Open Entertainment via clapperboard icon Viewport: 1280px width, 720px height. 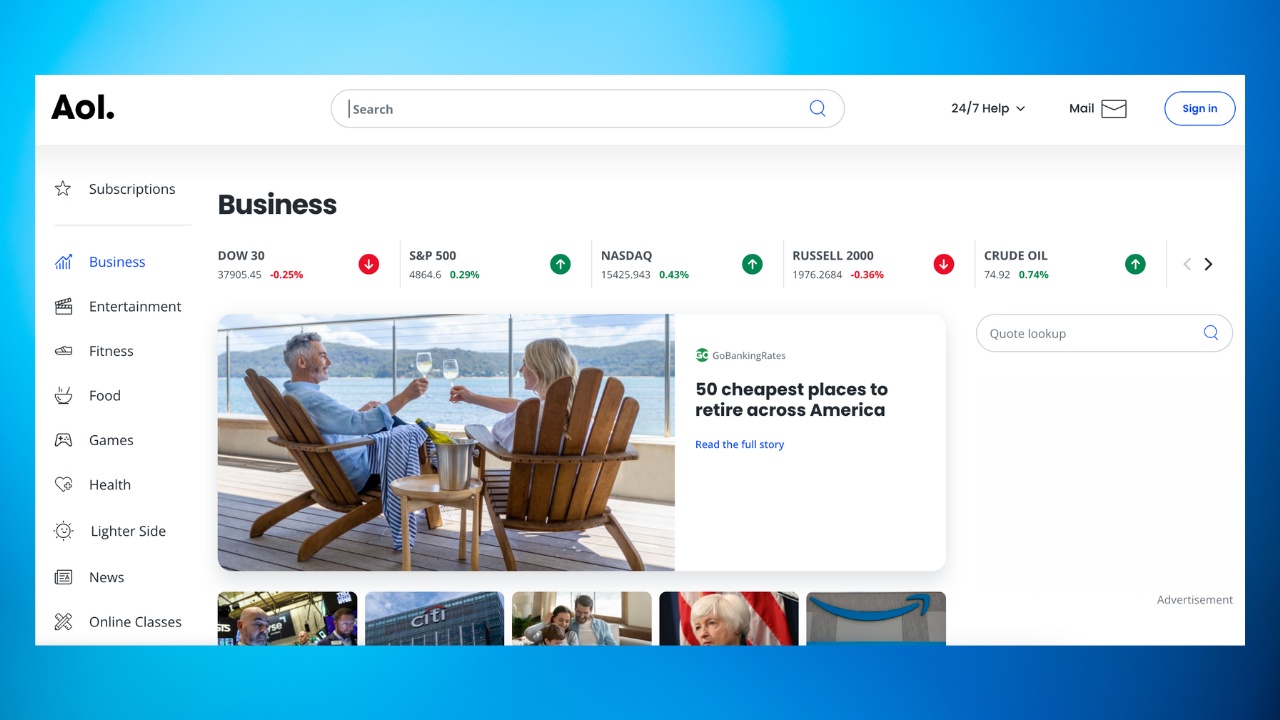tap(63, 307)
